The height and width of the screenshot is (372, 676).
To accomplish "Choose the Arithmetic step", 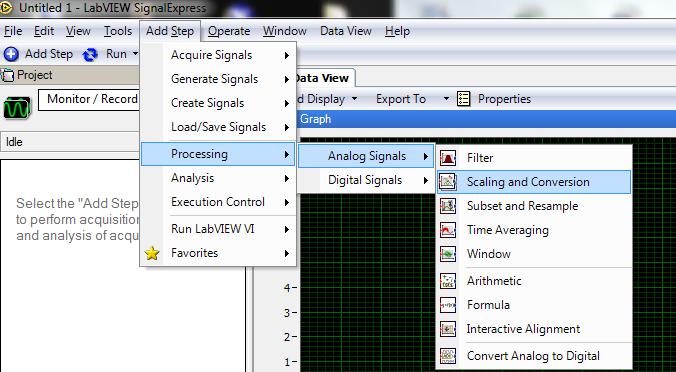I will pos(534,281).
